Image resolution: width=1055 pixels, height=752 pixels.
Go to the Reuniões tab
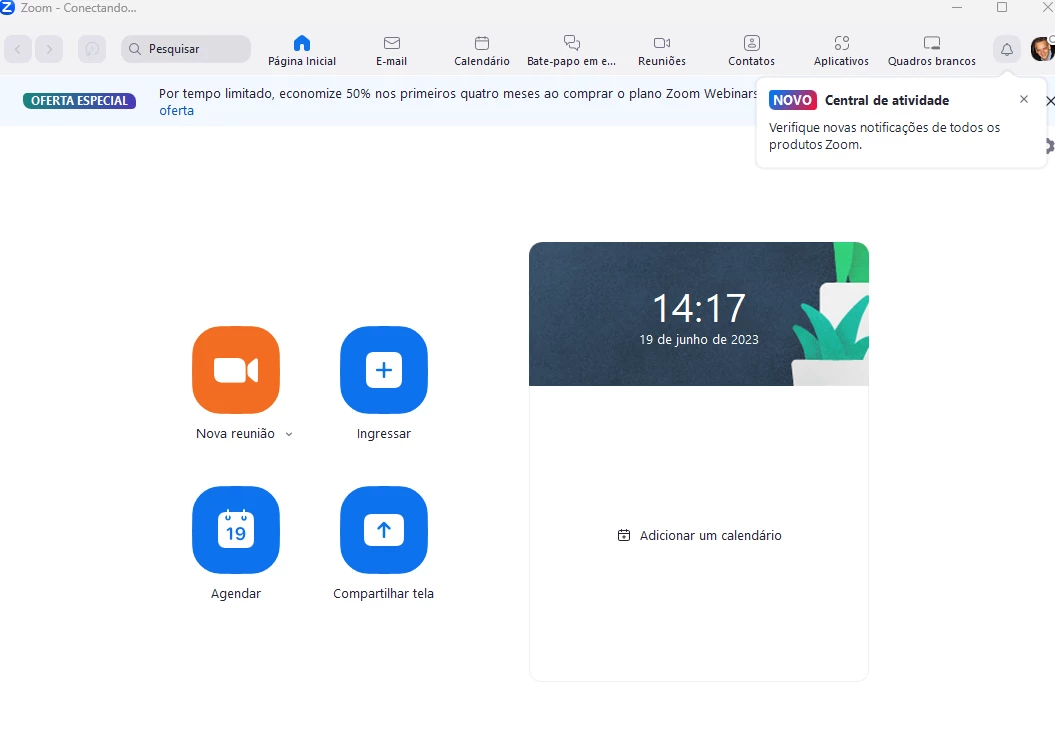coord(662,51)
